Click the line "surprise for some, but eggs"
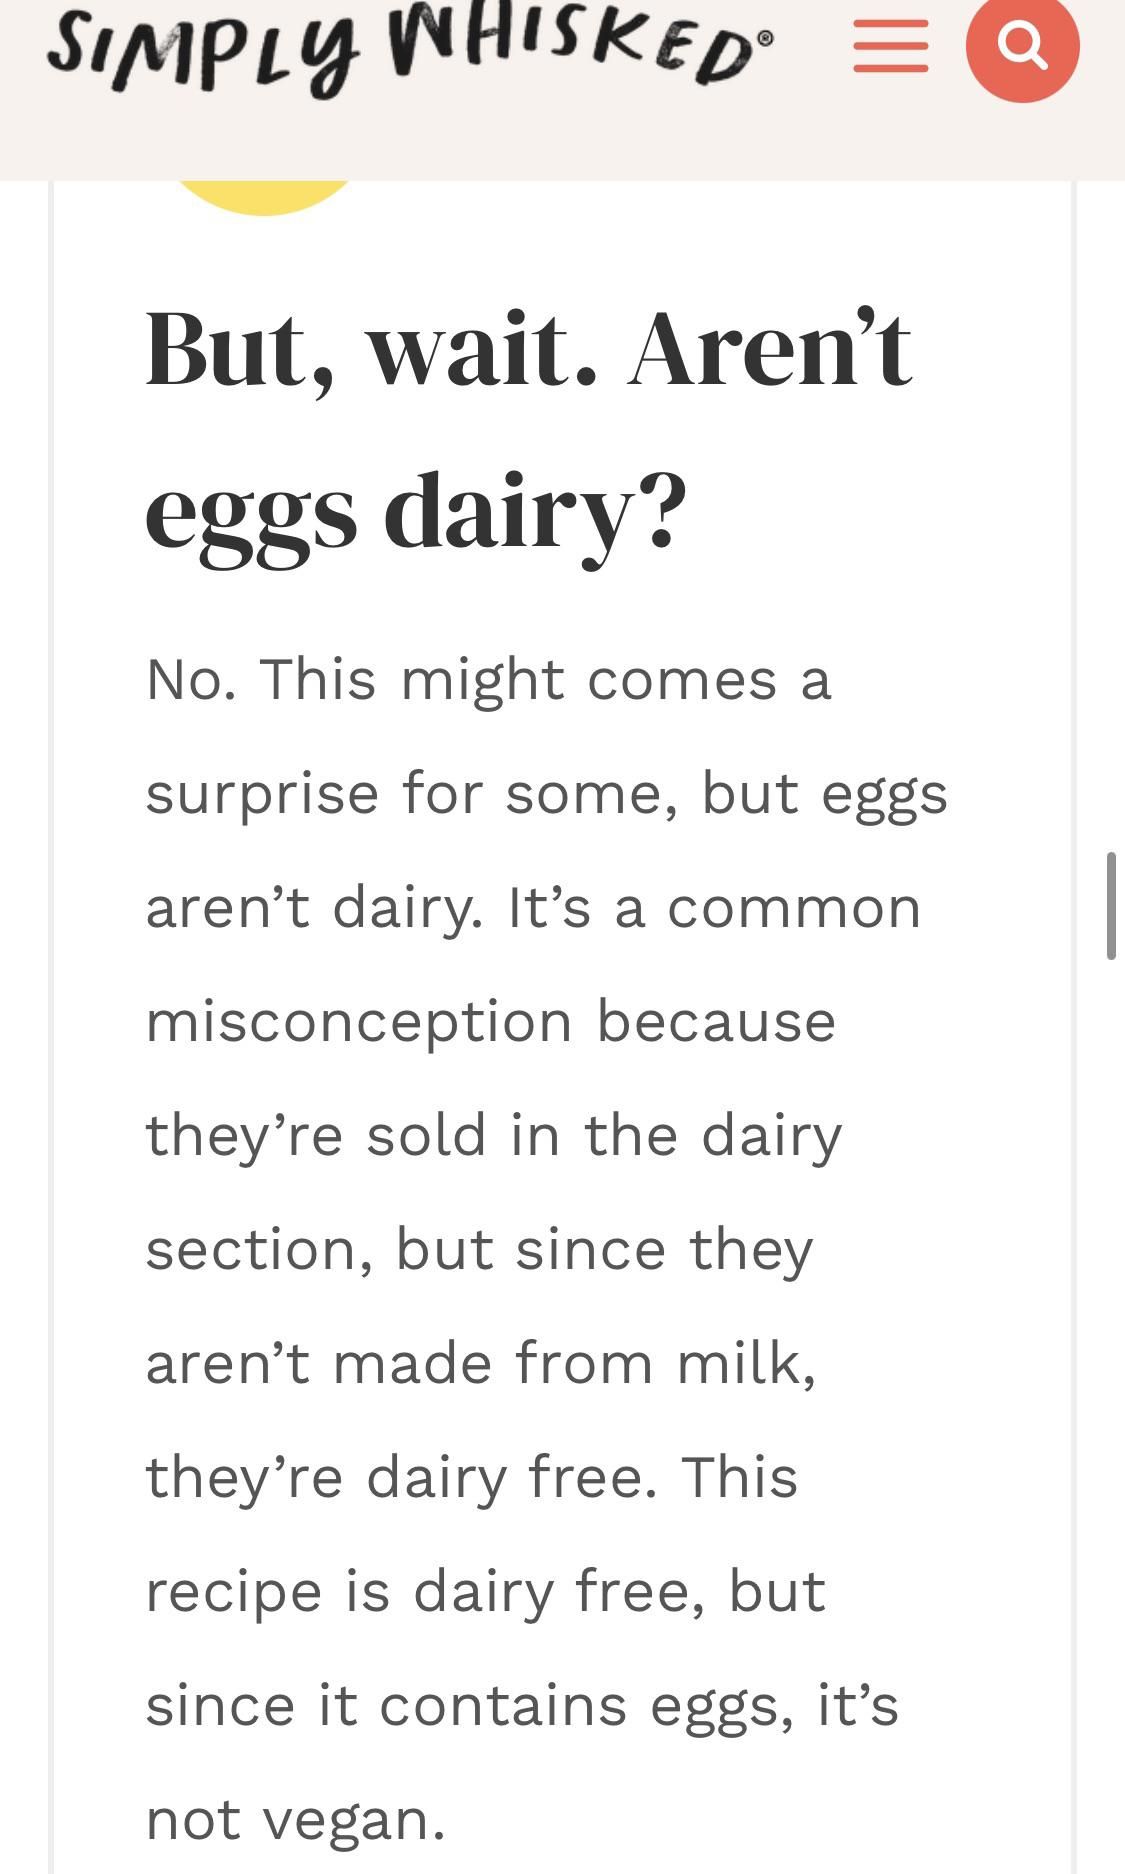This screenshot has height=1874, width=1125. coord(546,795)
